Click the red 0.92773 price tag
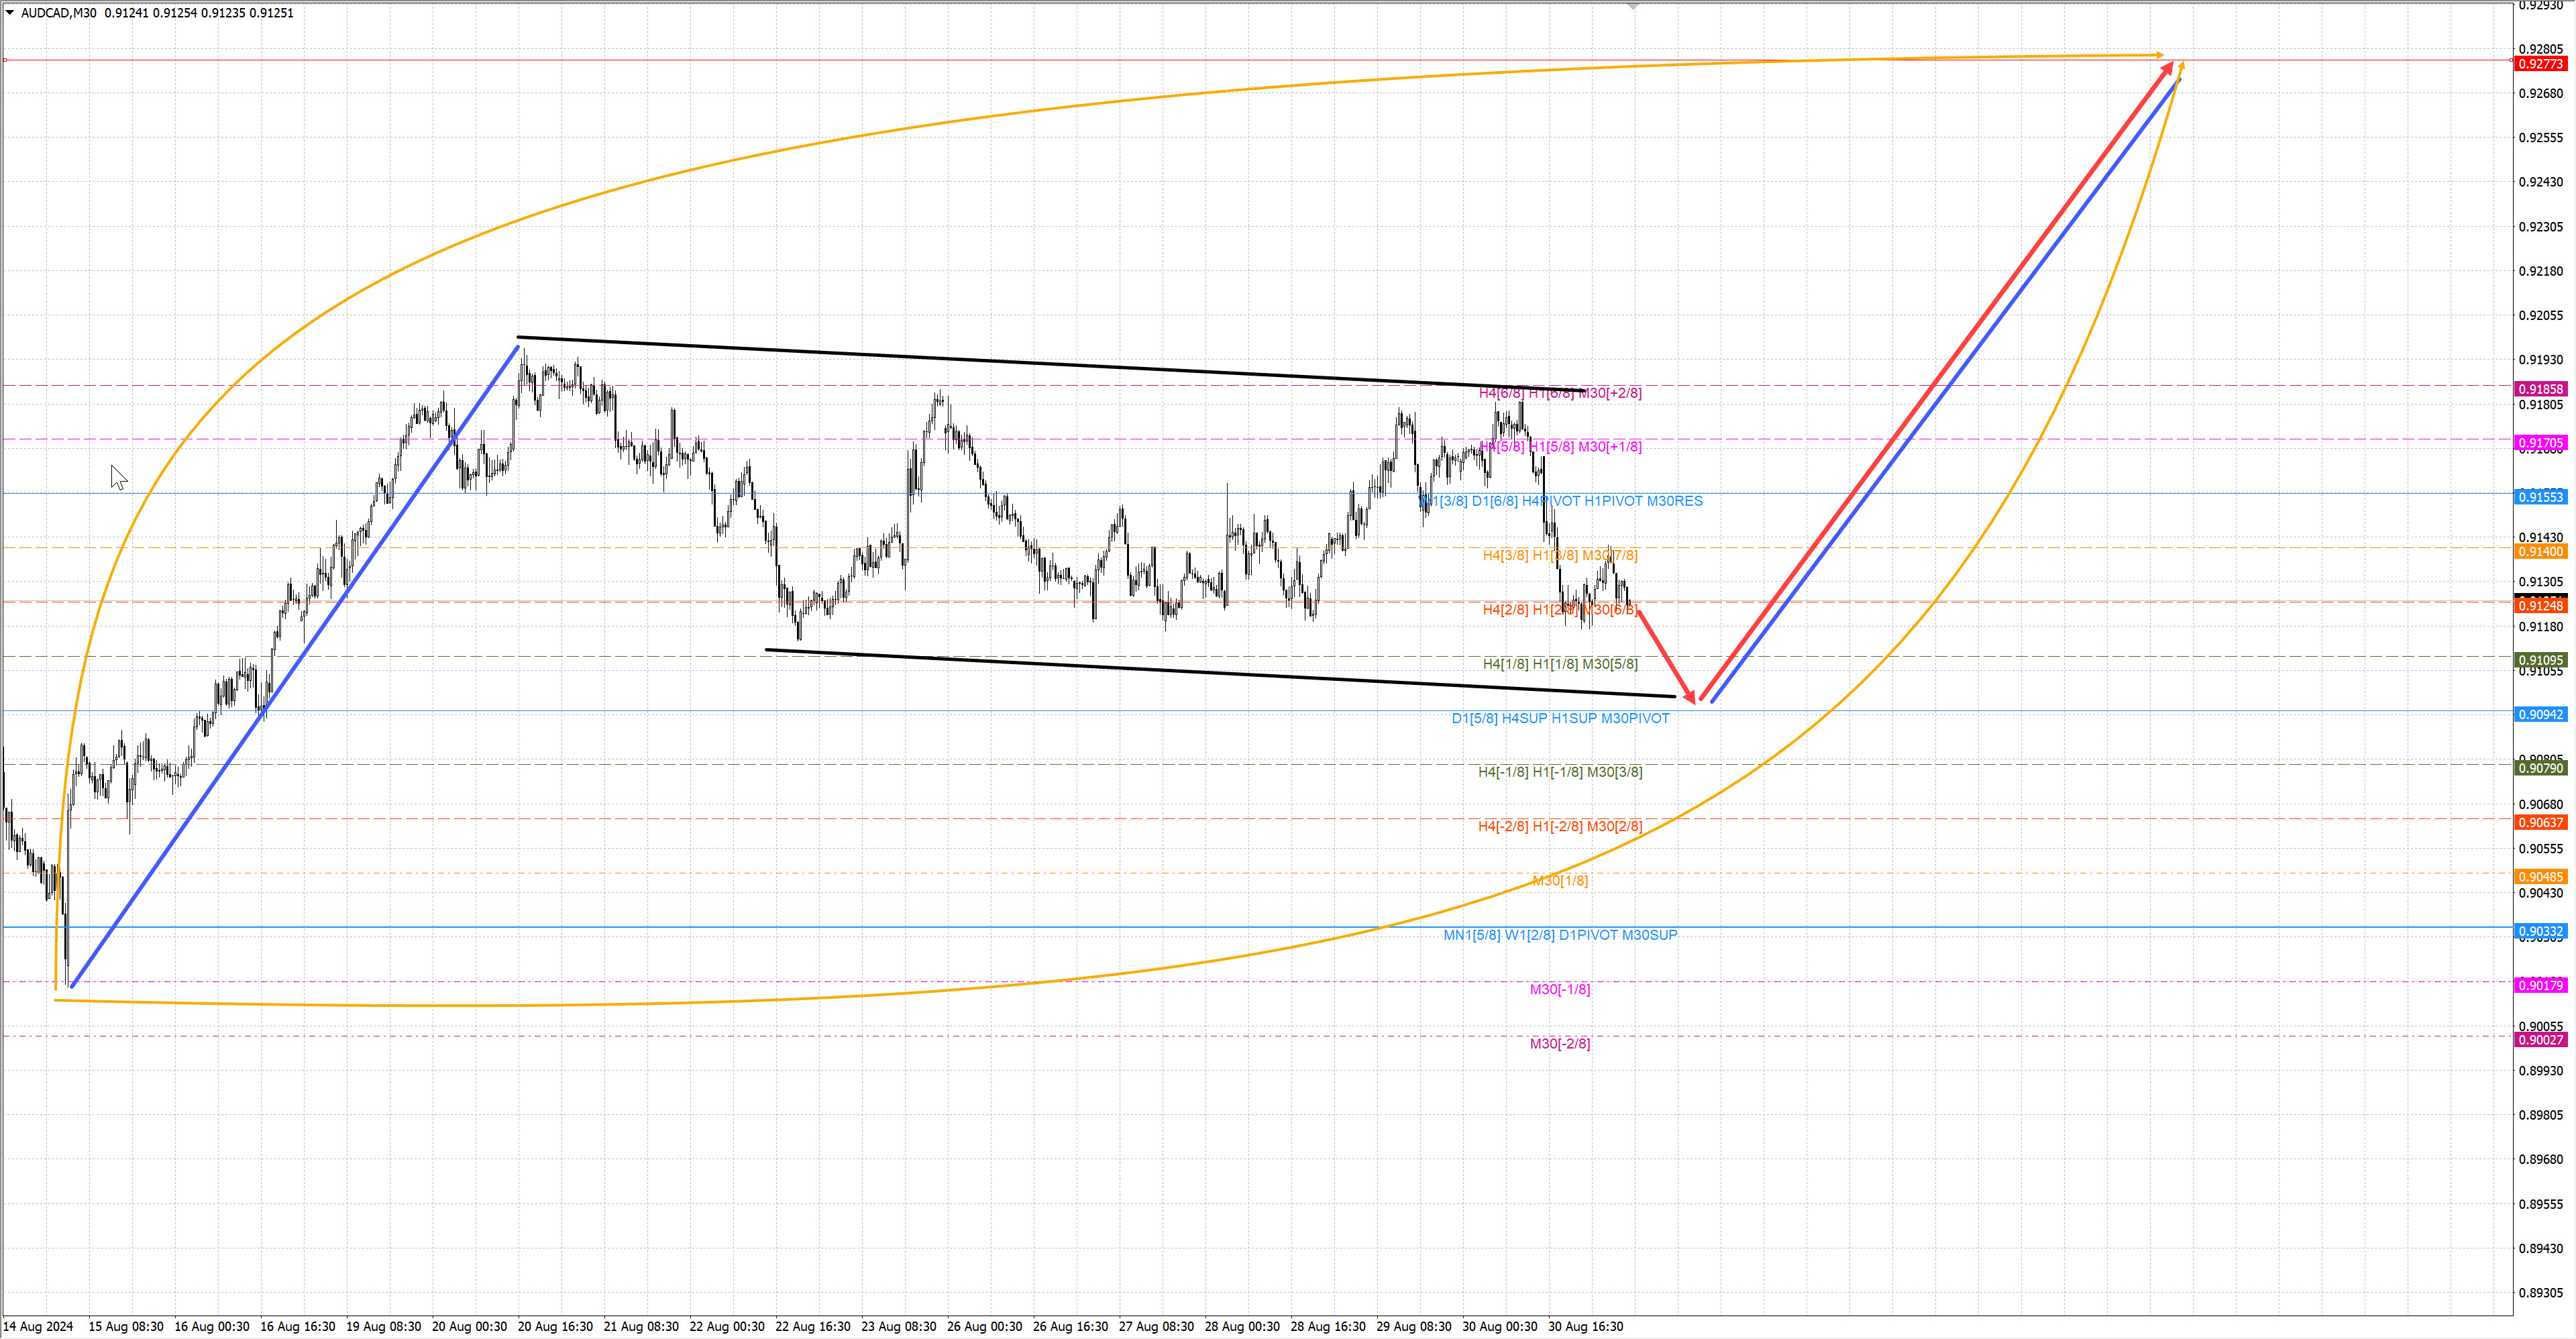The width and height of the screenshot is (2576, 1339). click(2540, 64)
